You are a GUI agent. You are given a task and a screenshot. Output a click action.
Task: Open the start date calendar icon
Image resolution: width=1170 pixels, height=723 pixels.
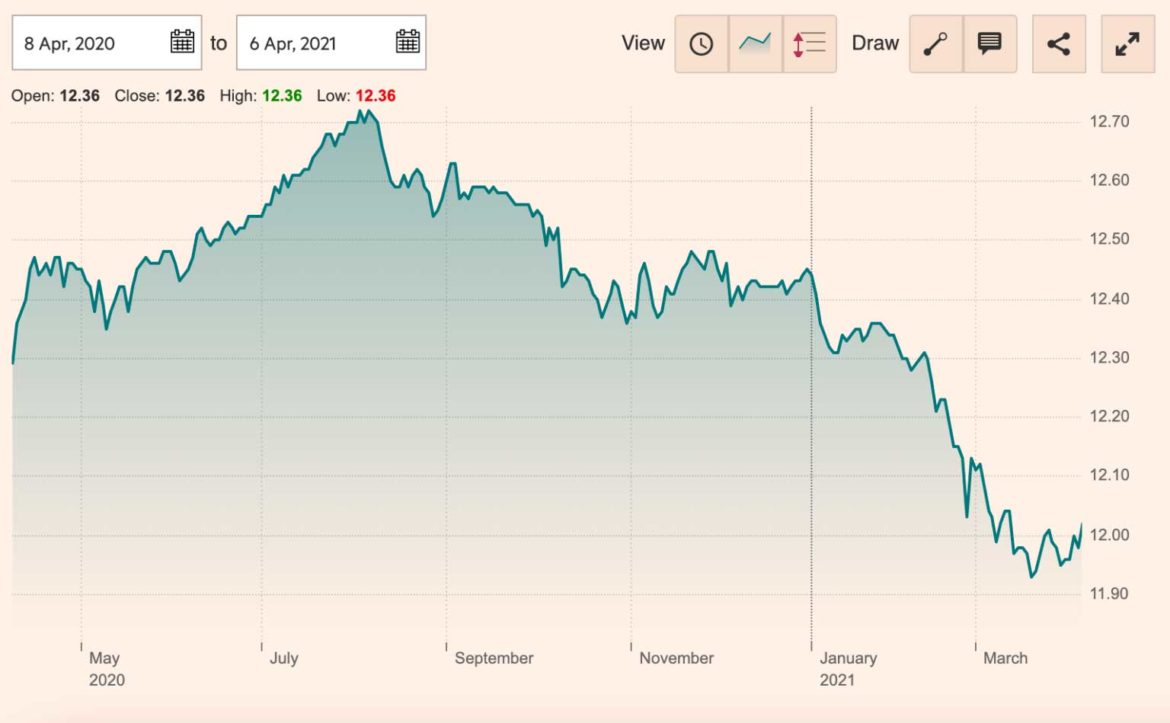[182, 42]
